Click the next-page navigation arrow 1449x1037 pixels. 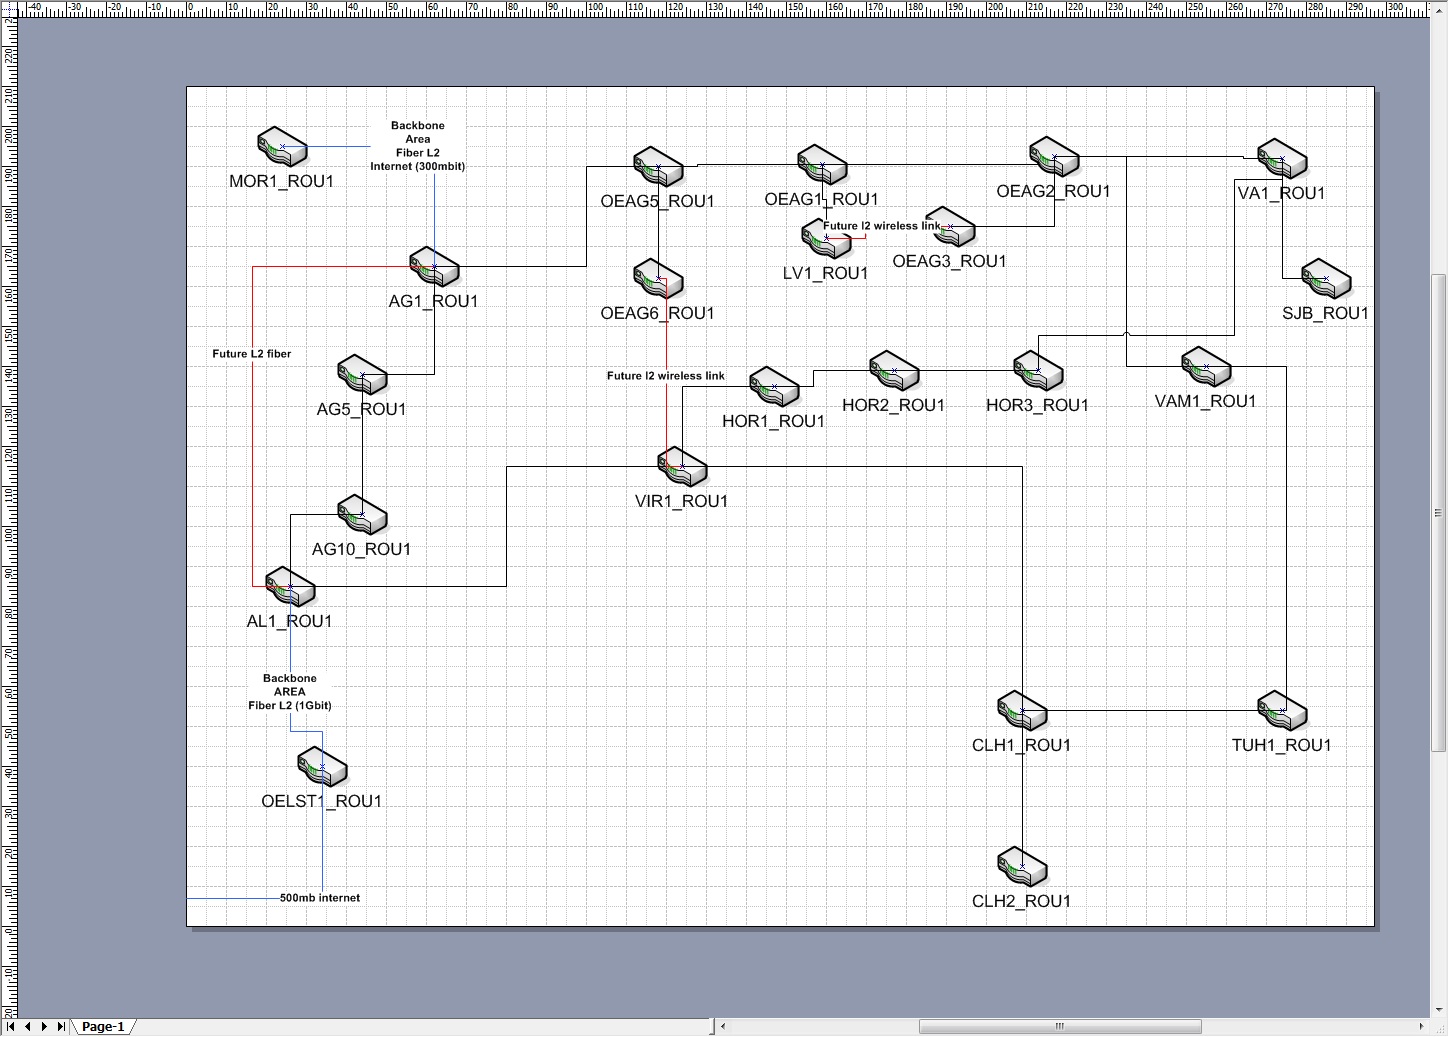[x=43, y=1026]
